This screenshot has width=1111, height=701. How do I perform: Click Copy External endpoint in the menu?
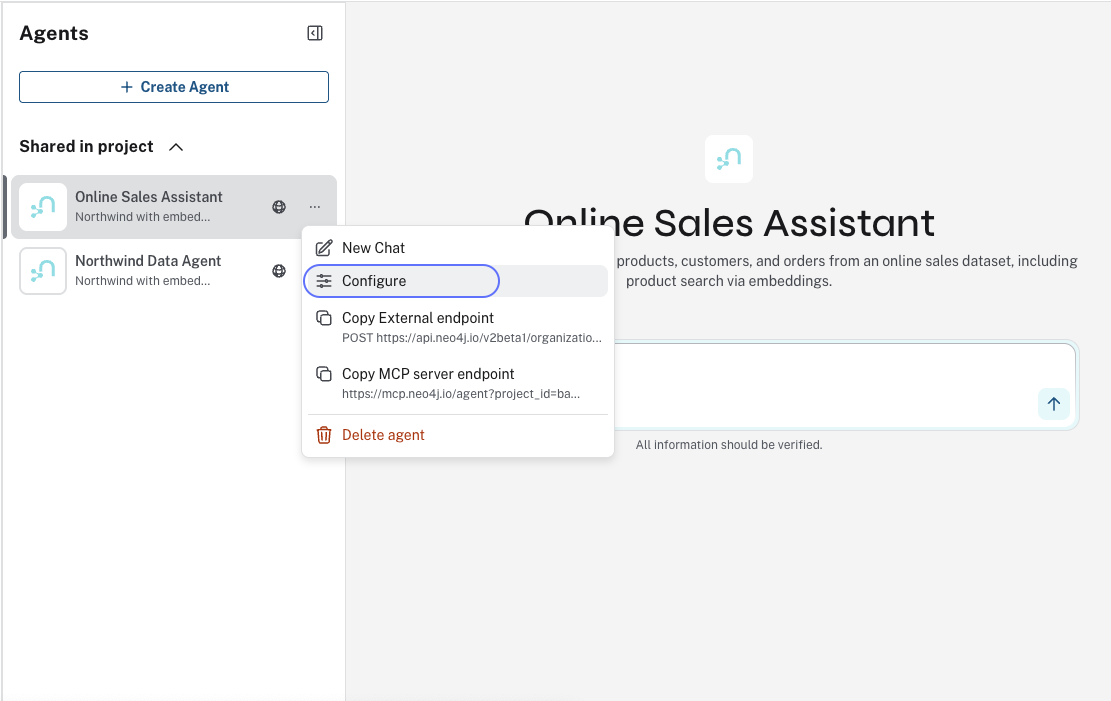pyautogui.click(x=418, y=317)
